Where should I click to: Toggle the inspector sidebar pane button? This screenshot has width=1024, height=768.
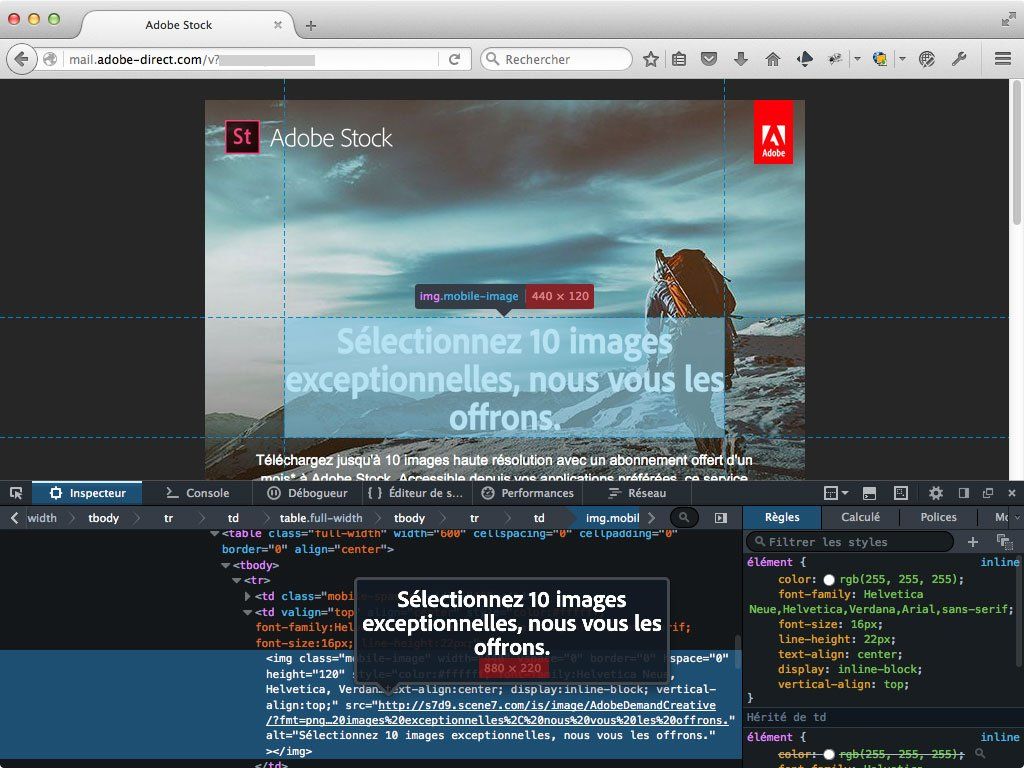[x=721, y=518]
